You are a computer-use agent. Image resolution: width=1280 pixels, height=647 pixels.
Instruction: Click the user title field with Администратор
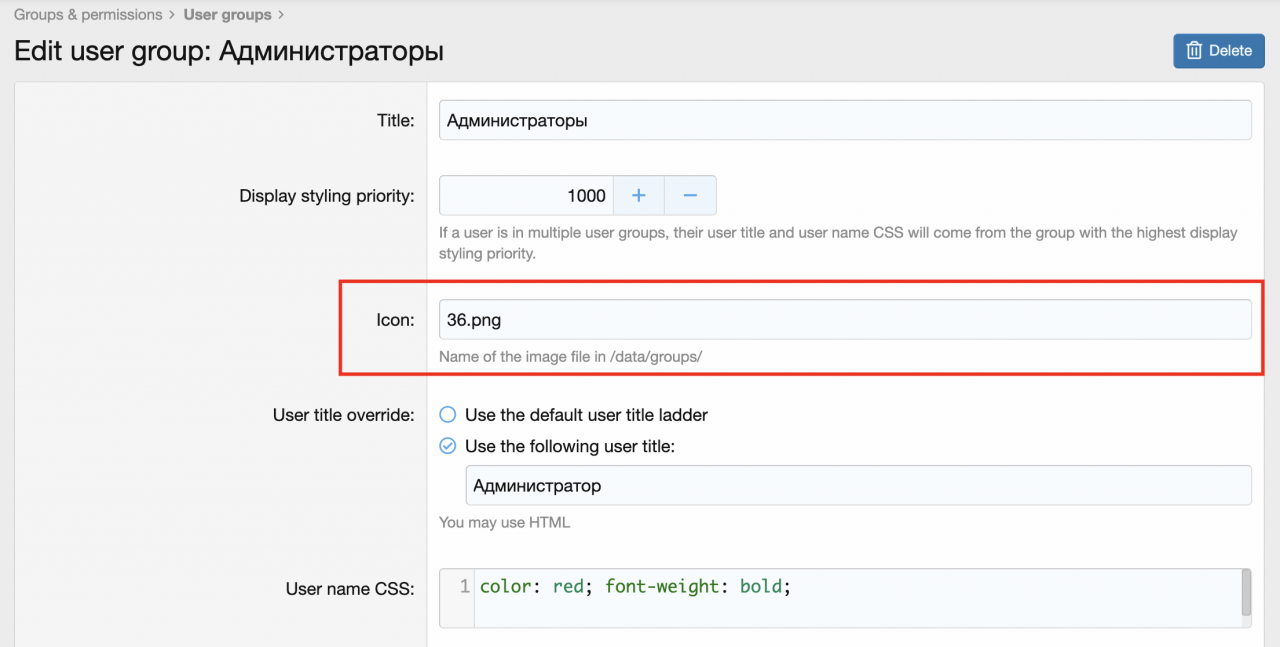coord(858,486)
